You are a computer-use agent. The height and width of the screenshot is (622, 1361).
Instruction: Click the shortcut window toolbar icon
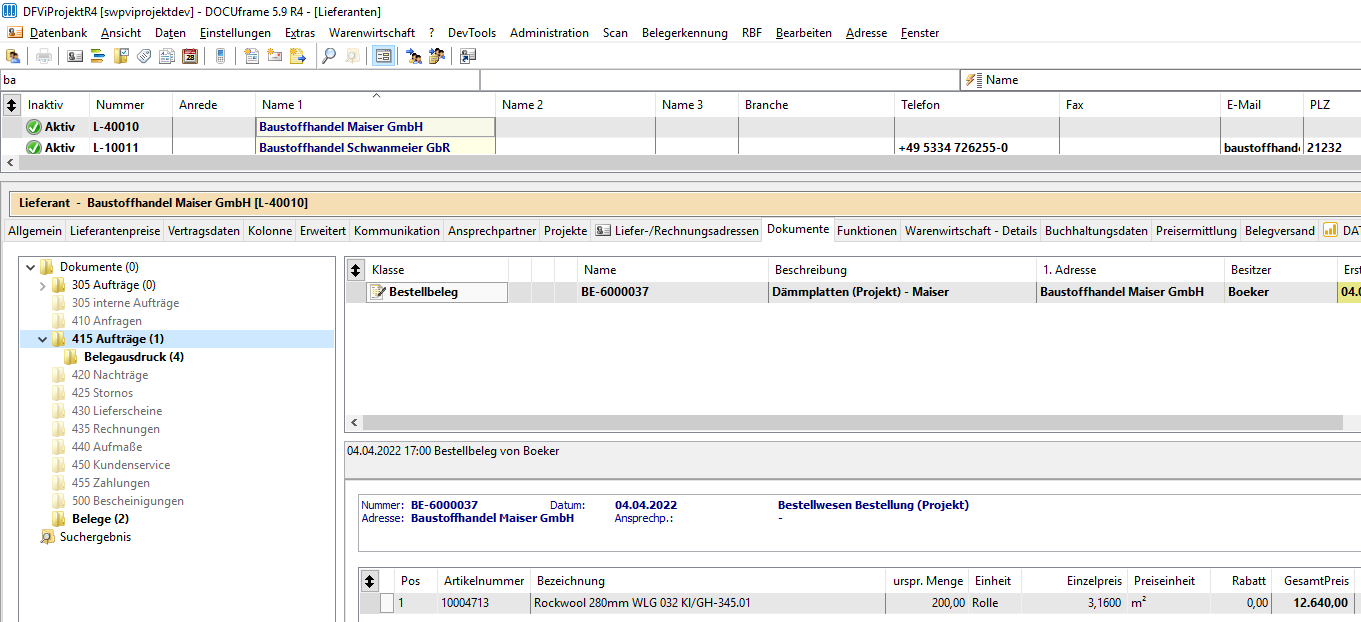click(468, 56)
